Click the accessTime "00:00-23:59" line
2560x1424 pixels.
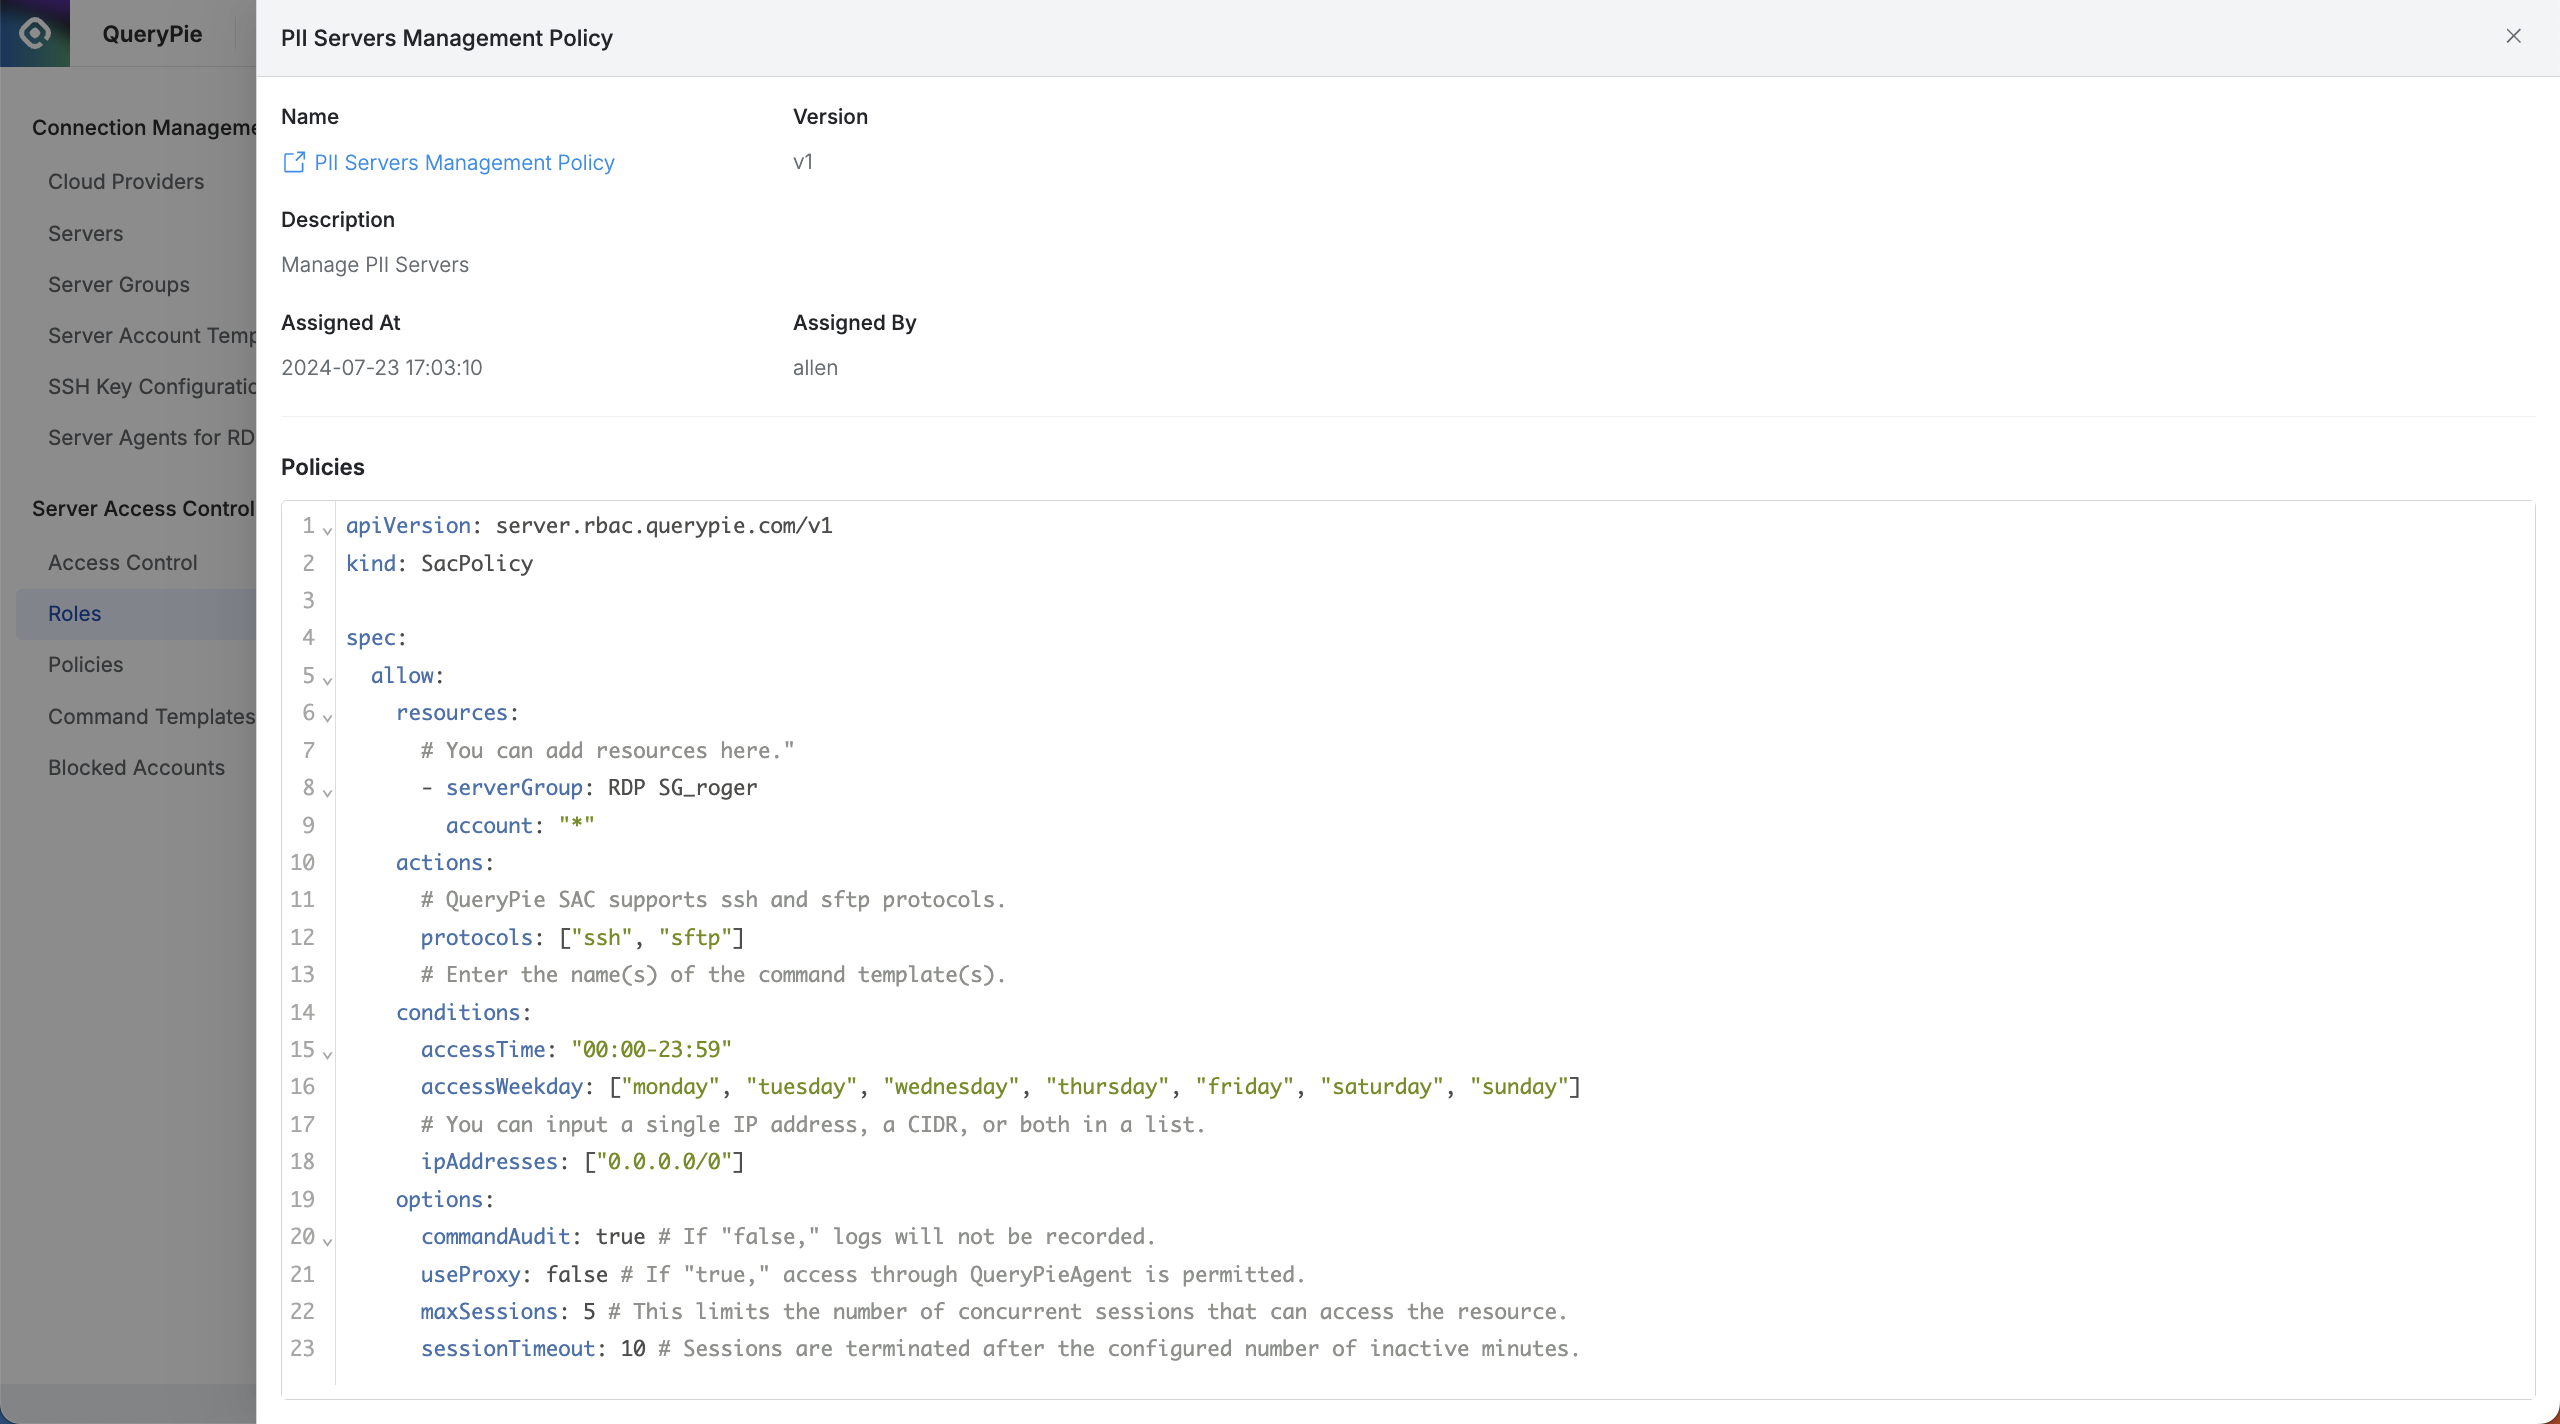[576, 1050]
